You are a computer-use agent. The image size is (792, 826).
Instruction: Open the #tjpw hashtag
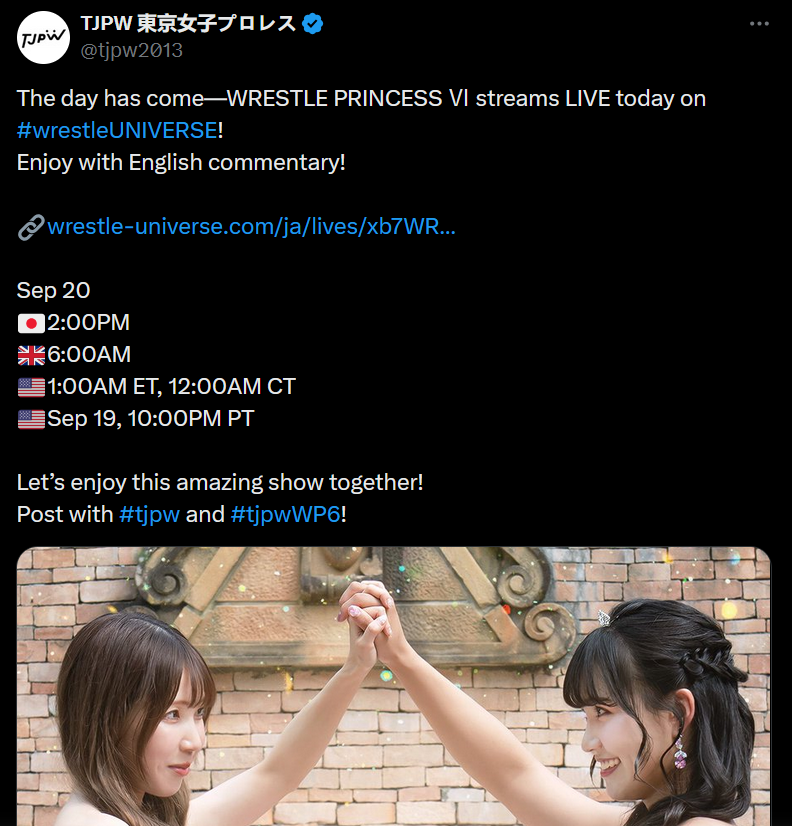click(150, 515)
